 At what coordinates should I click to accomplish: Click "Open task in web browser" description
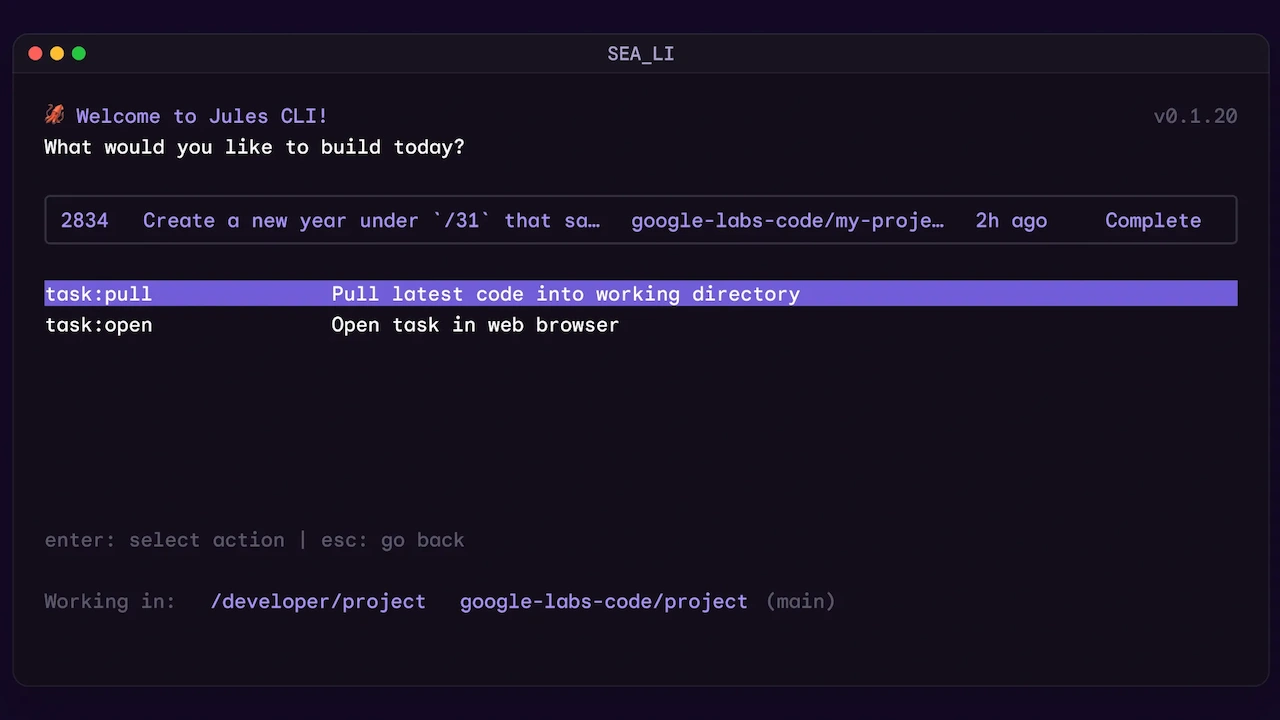(x=475, y=325)
